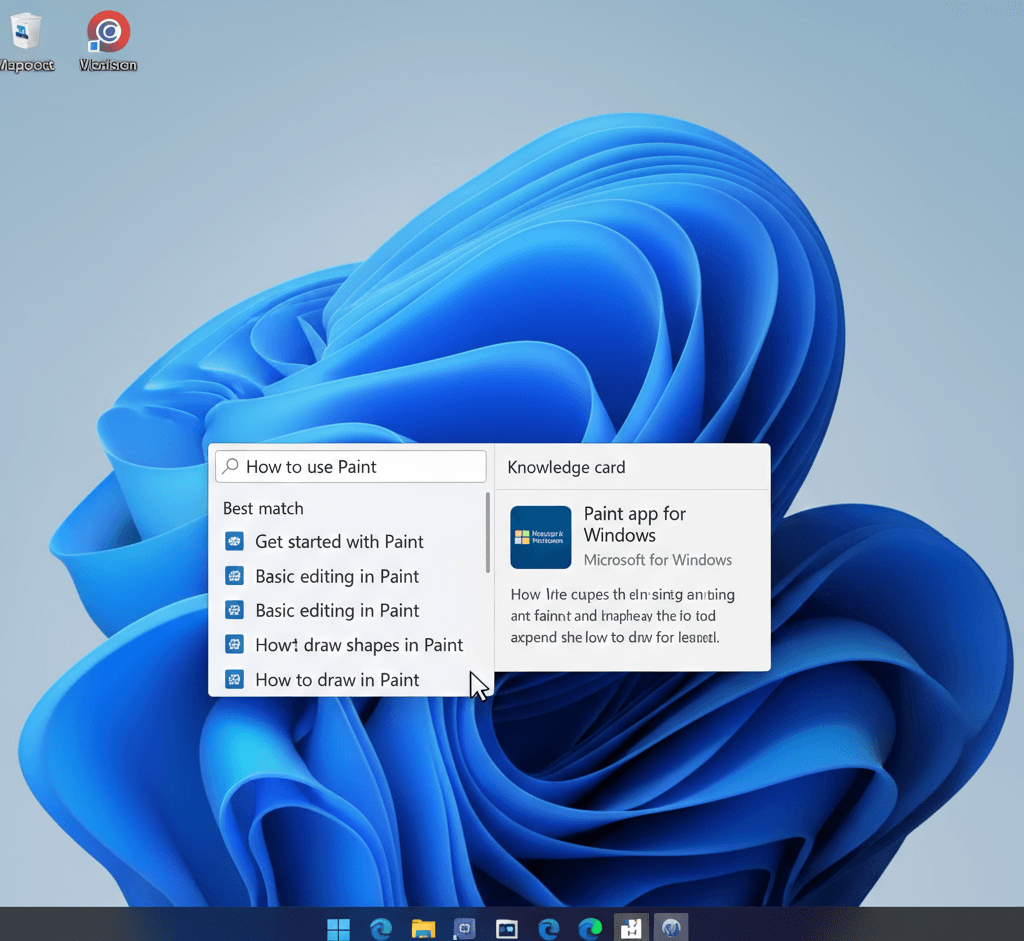
Task: Click the purple square taskbar icon
Action: coord(465,928)
